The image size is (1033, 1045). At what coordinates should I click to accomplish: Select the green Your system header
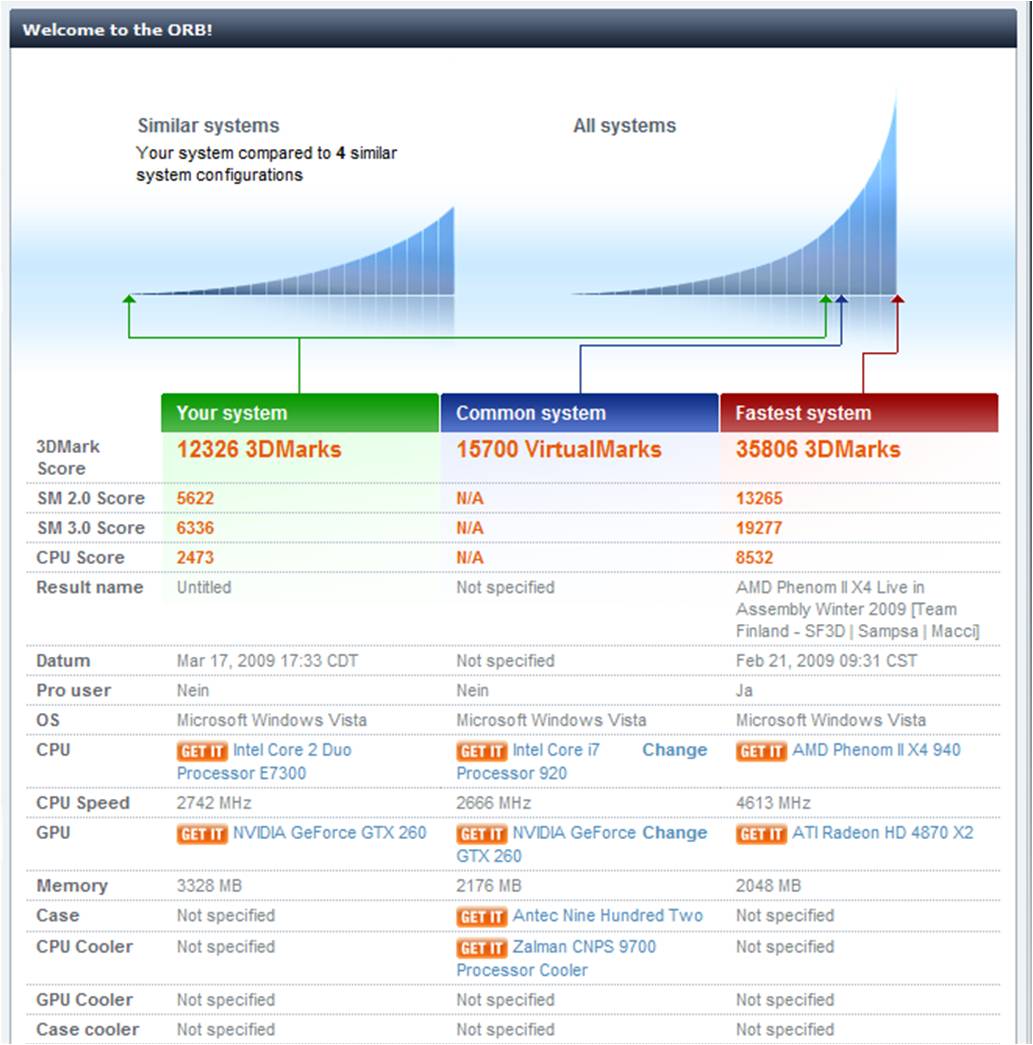[300, 413]
